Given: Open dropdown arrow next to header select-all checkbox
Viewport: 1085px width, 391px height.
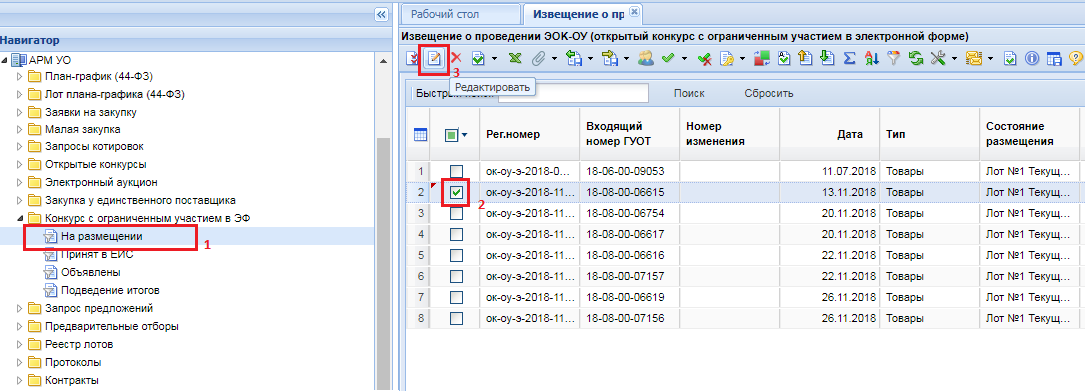Looking at the screenshot, I should (465, 136).
